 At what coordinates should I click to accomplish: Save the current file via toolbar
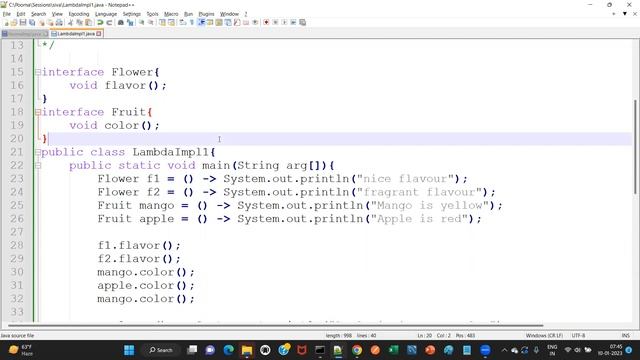click(x=23, y=22)
